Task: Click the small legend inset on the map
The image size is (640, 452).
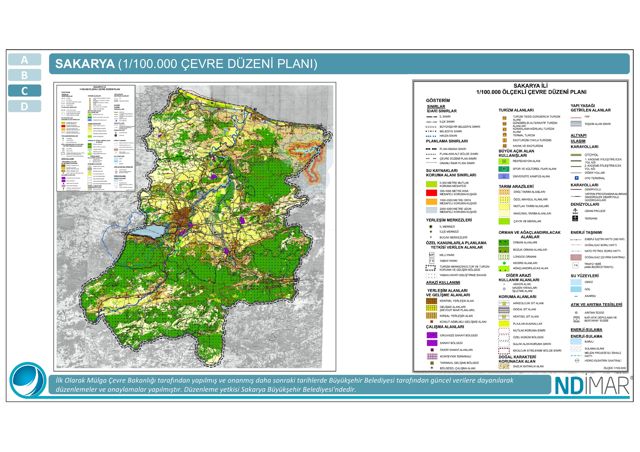Action: (96, 138)
